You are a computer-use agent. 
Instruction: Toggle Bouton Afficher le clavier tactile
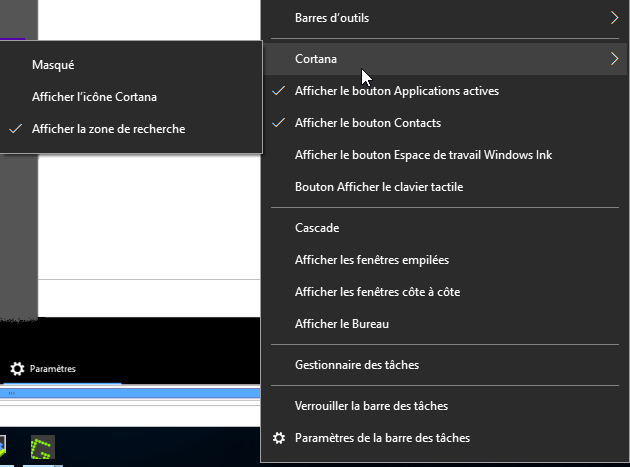378,187
